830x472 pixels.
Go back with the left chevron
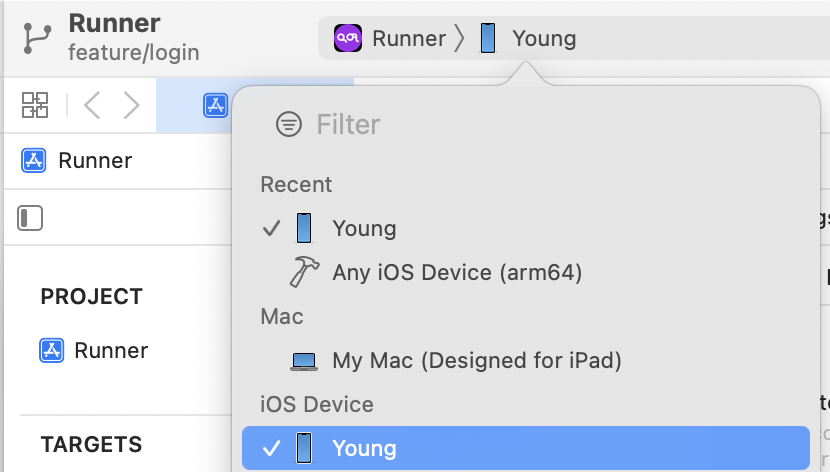[93, 105]
